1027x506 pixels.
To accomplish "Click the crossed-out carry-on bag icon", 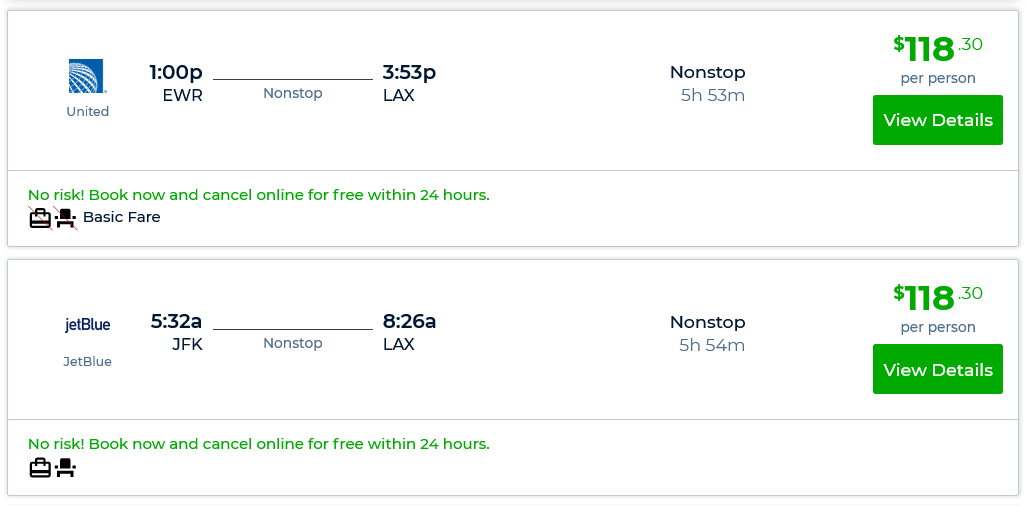I will pos(40,217).
